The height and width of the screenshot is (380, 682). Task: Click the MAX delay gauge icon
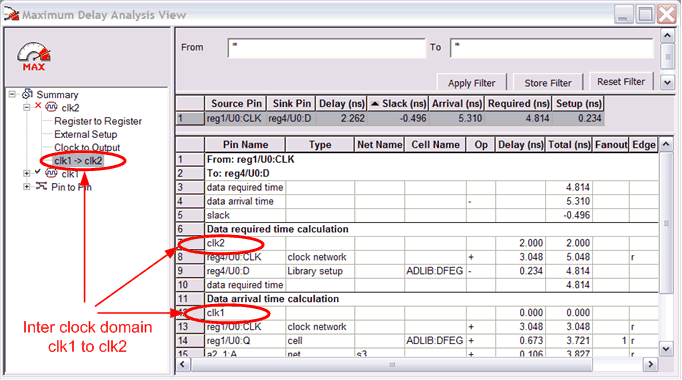pyautogui.click(x=34, y=56)
